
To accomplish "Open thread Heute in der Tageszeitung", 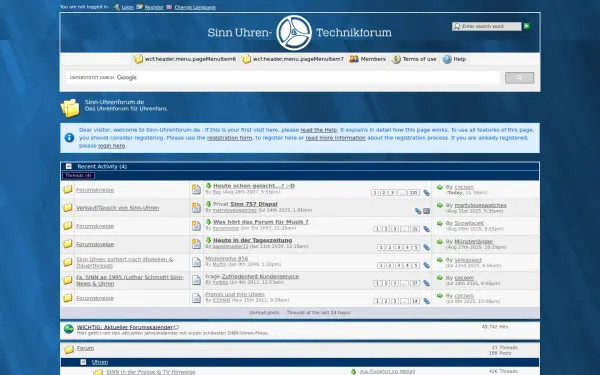I will (x=253, y=240).
